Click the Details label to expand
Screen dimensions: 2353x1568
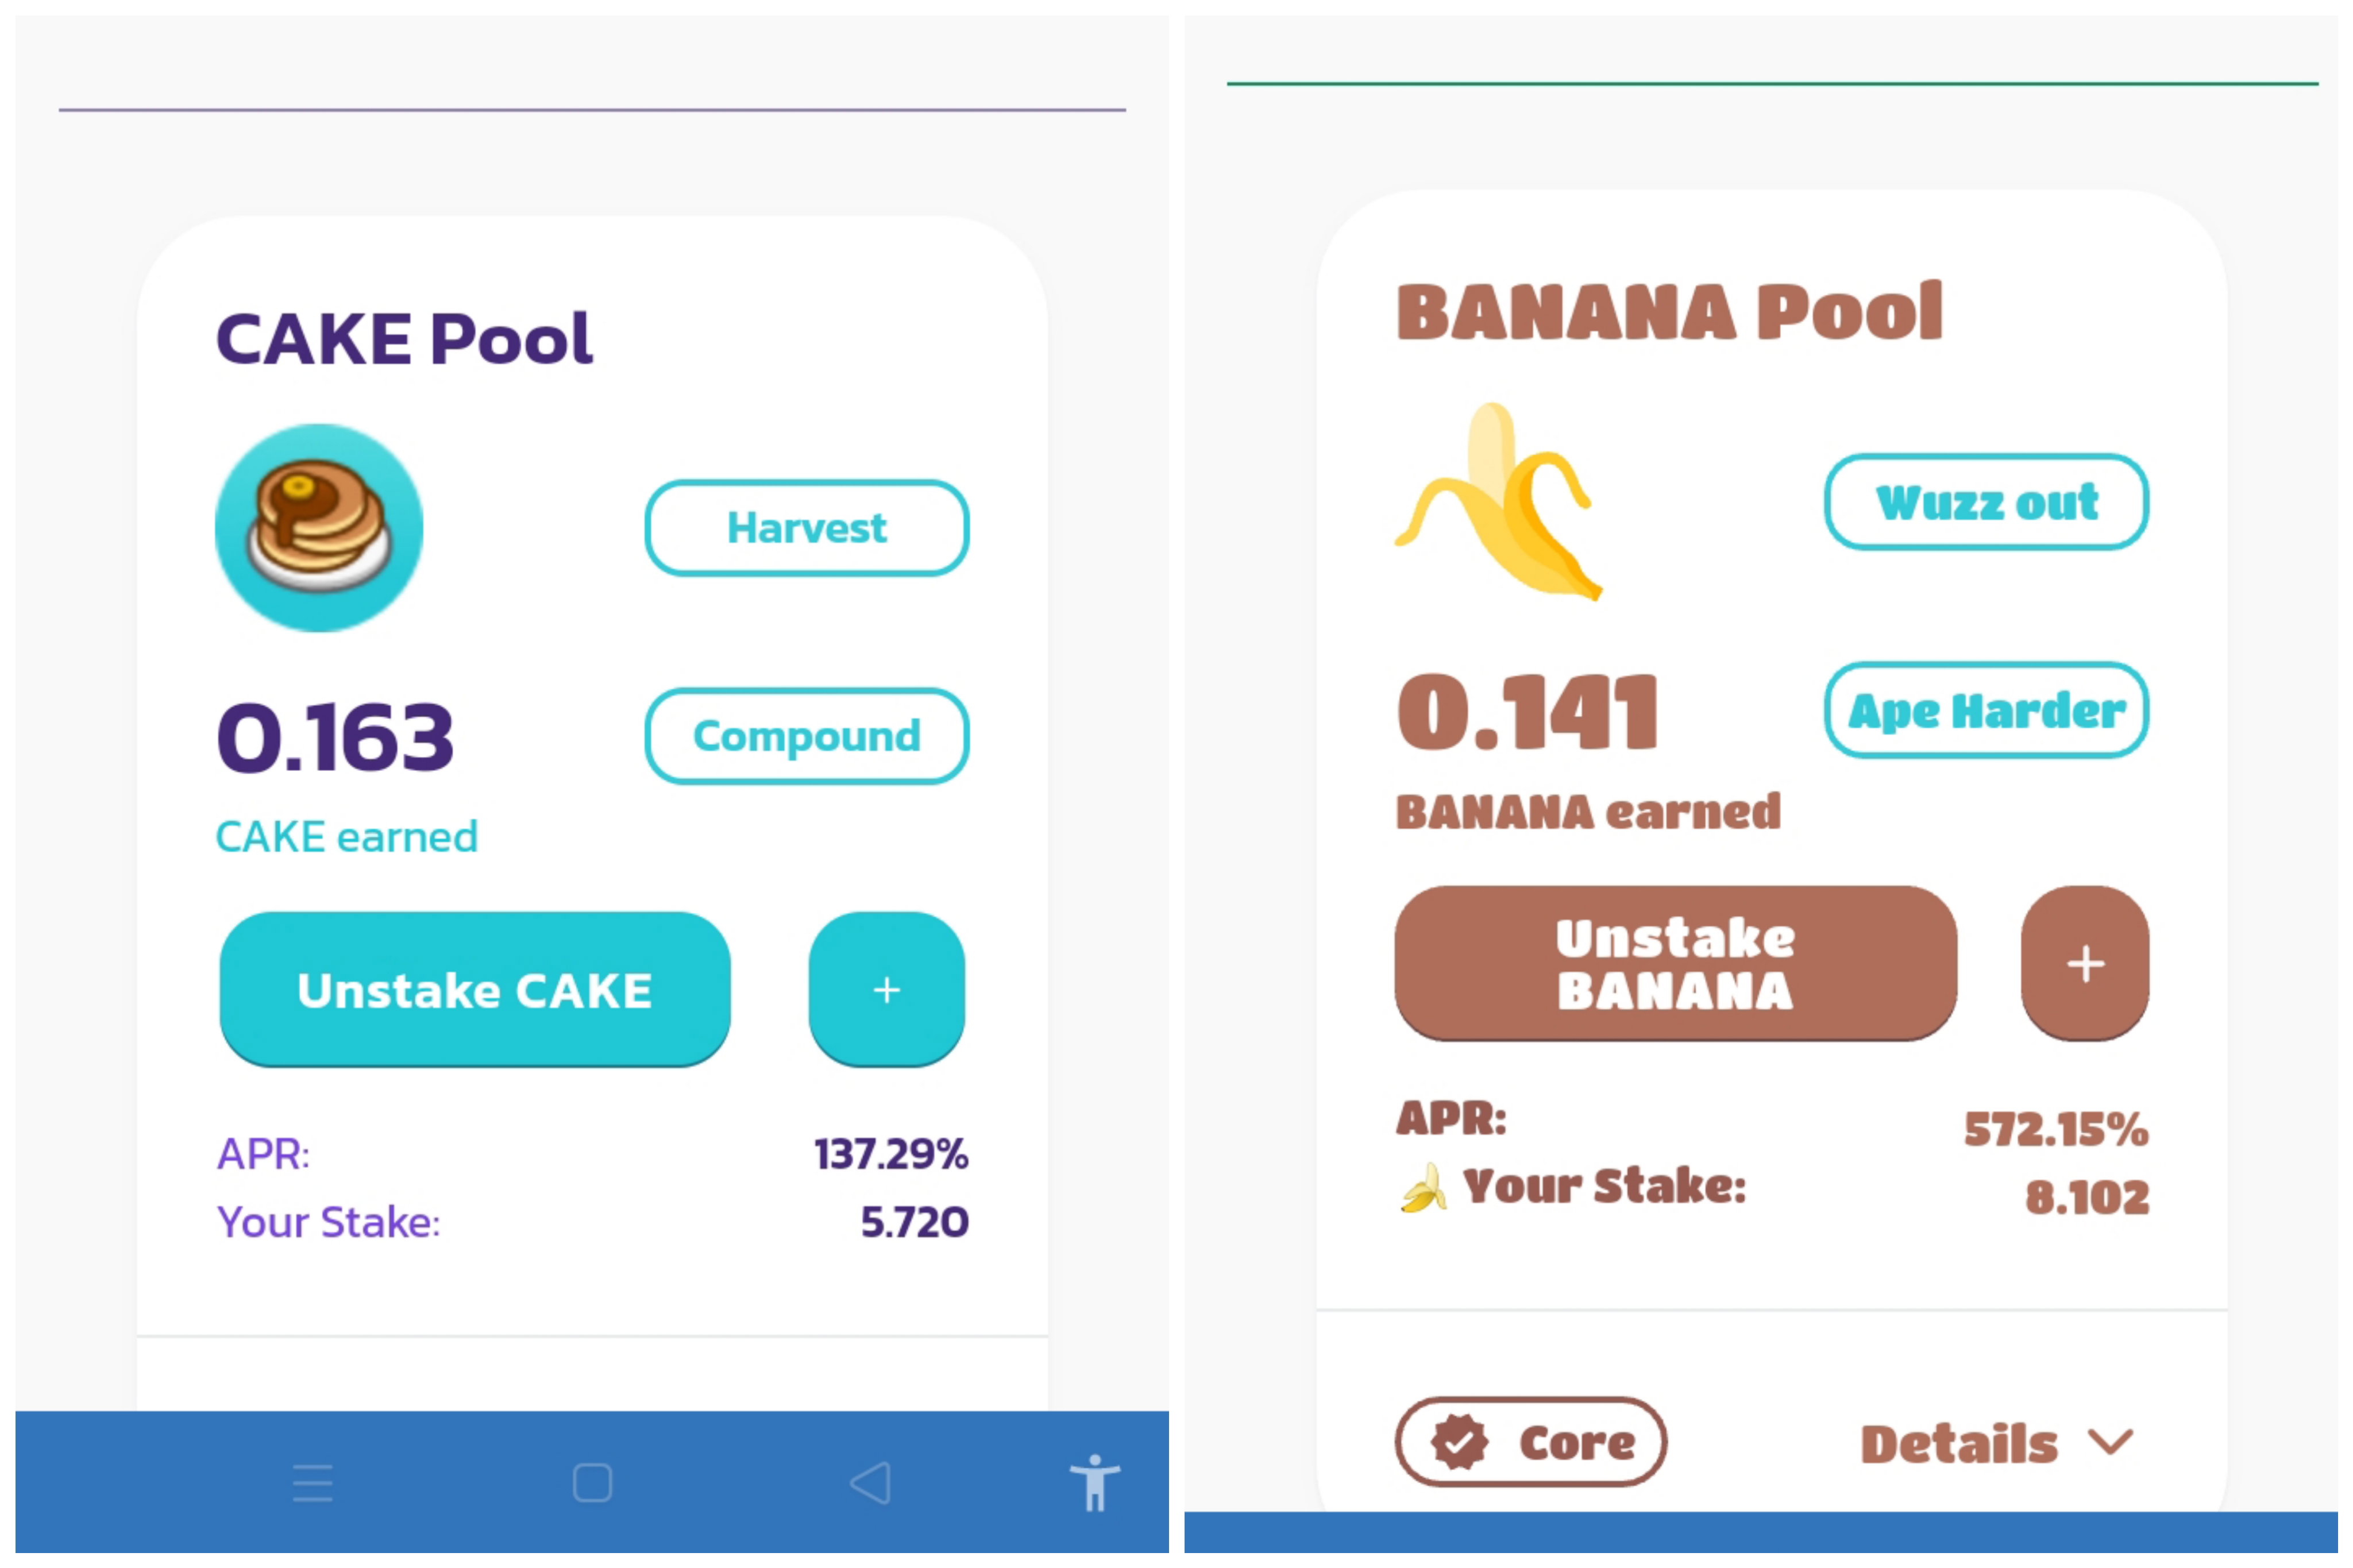point(1958,1443)
